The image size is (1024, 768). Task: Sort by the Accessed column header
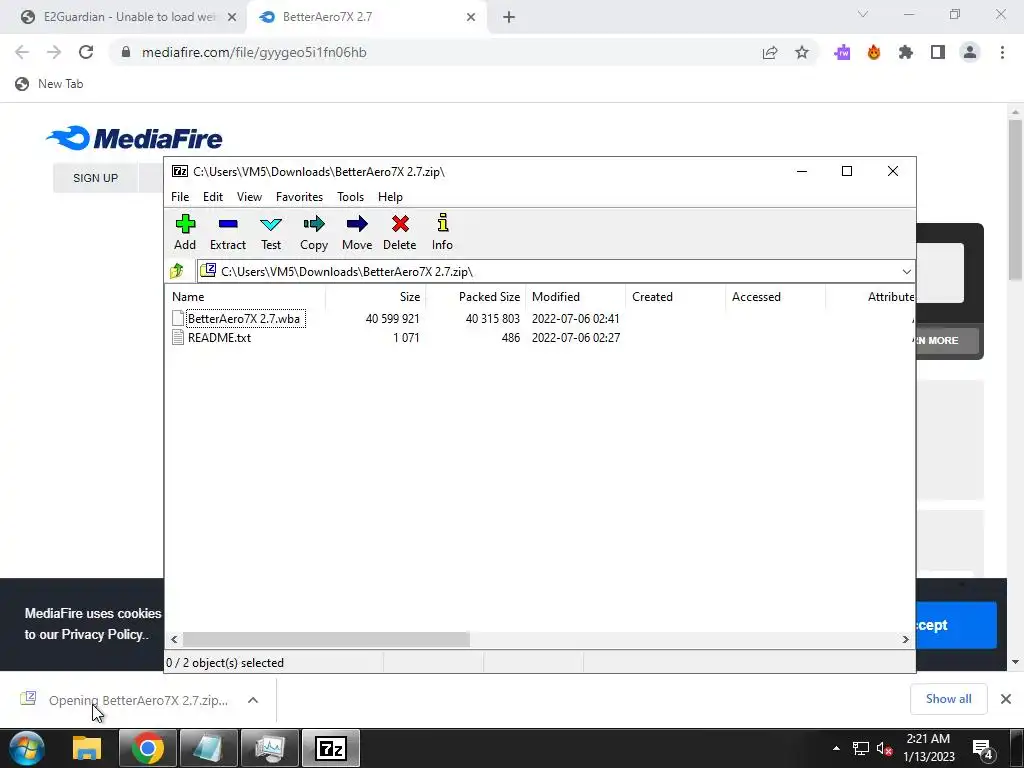pos(775,296)
